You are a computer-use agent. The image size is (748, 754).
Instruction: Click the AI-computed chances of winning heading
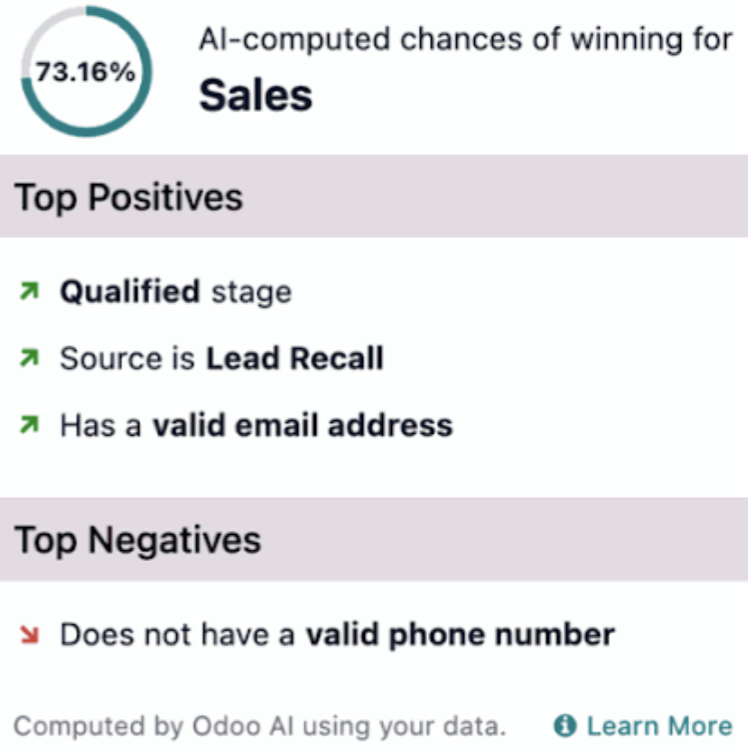click(x=465, y=40)
